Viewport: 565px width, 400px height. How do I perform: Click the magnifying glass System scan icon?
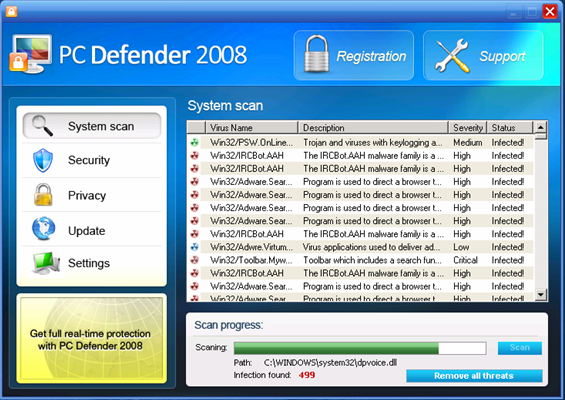coord(42,126)
